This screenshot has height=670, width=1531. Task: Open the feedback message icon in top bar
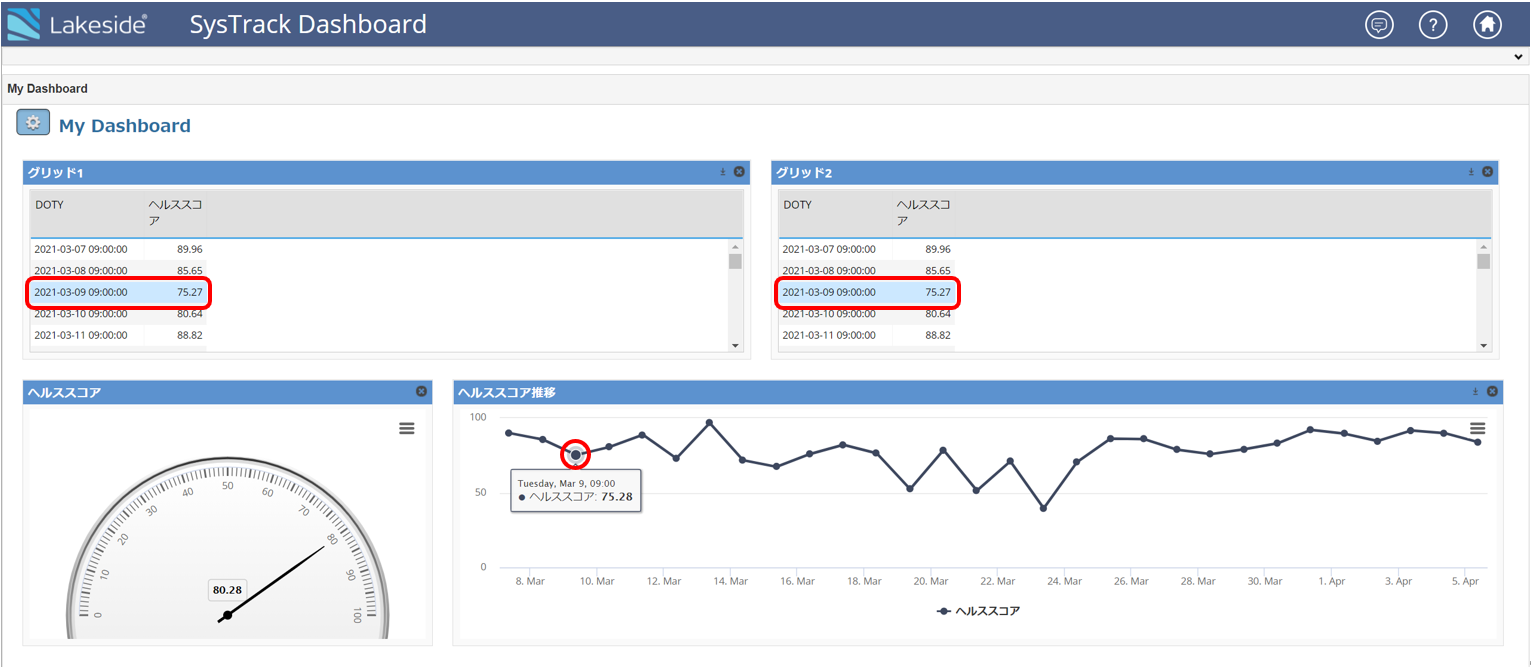point(1379,24)
